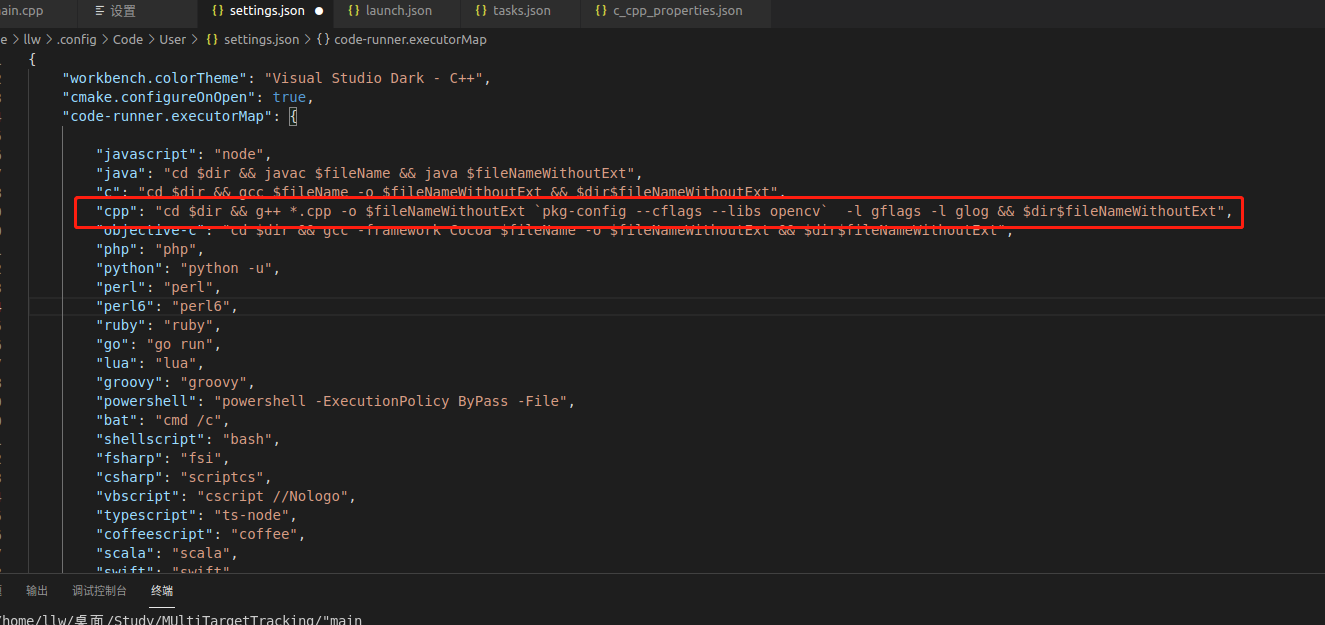The height and width of the screenshot is (625, 1325).
Task: Select the 终端 panel tab
Action: (162, 591)
